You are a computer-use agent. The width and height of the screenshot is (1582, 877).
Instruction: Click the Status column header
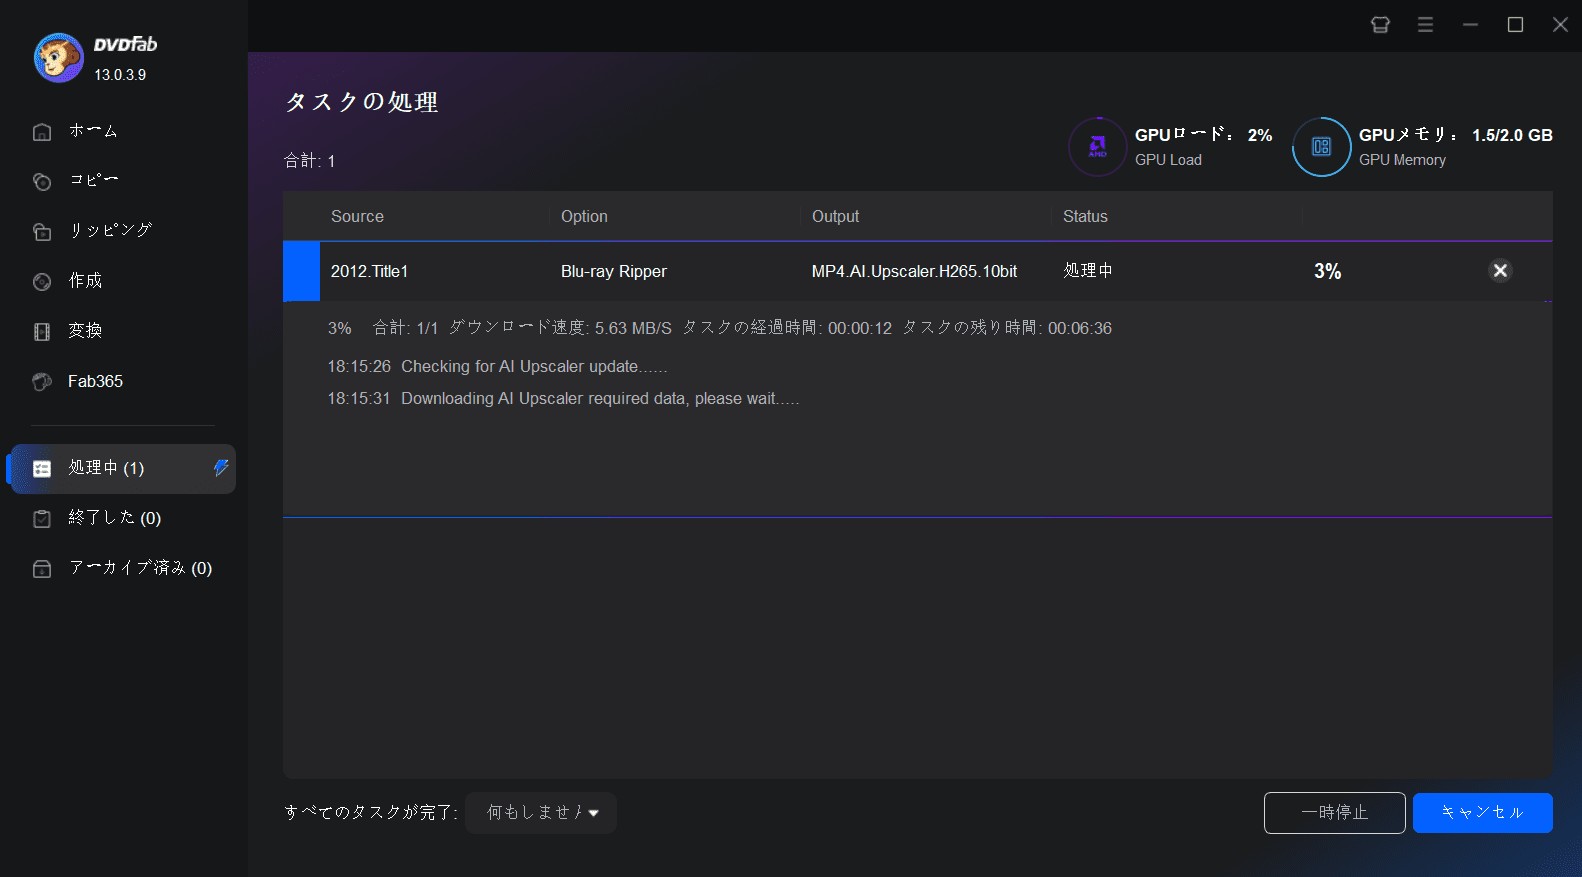tap(1085, 216)
